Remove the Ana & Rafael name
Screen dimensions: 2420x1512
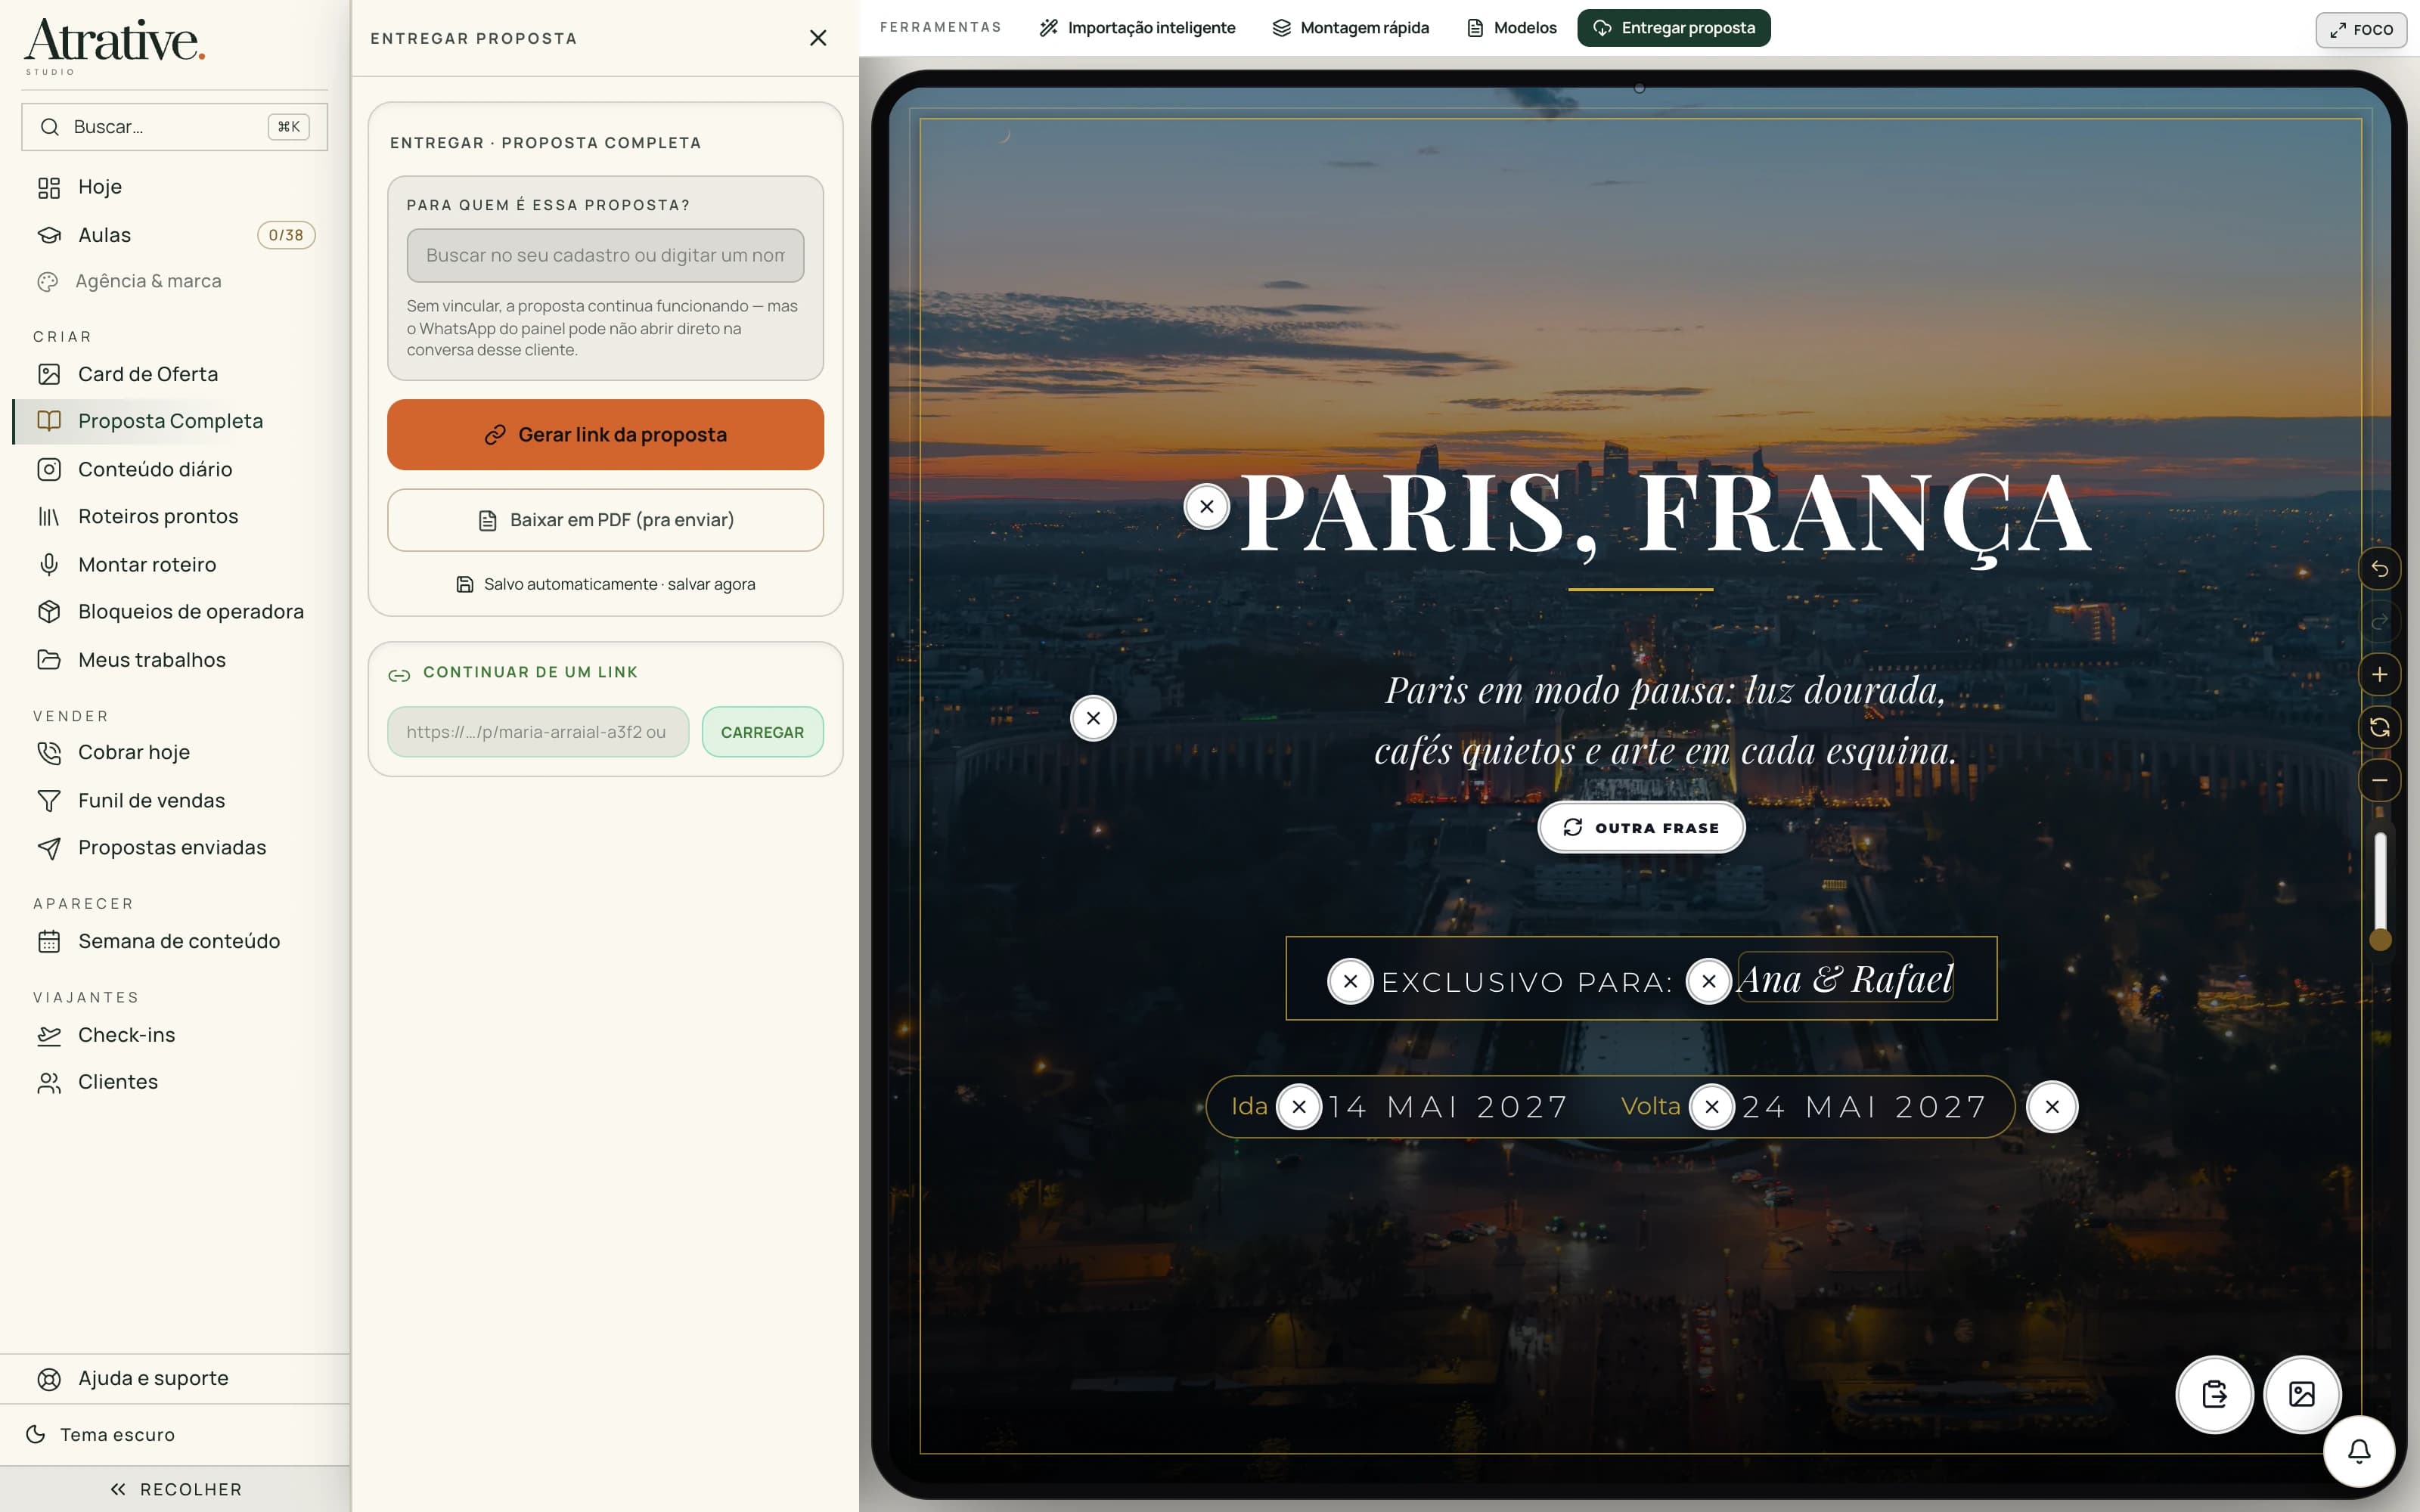pyautogui.click(x=1708, y=982)
